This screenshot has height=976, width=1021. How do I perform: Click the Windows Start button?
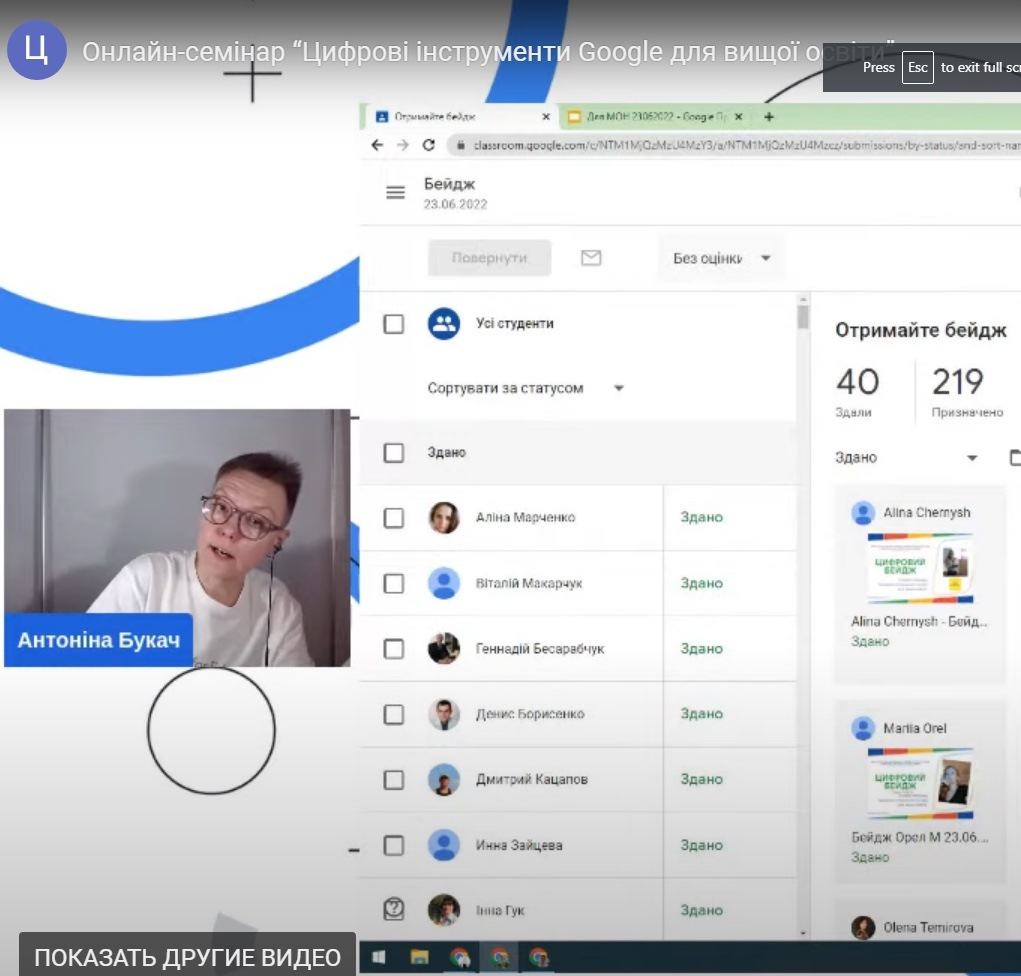point(380,957)
